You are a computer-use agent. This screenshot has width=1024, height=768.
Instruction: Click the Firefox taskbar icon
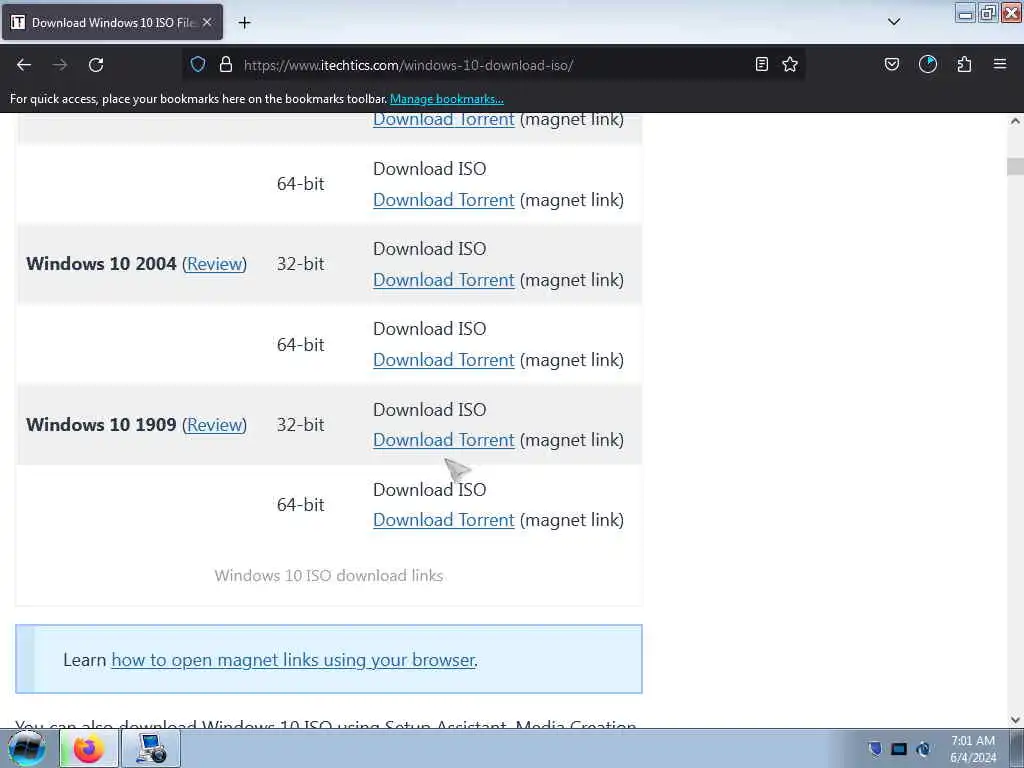click(89, 748)
